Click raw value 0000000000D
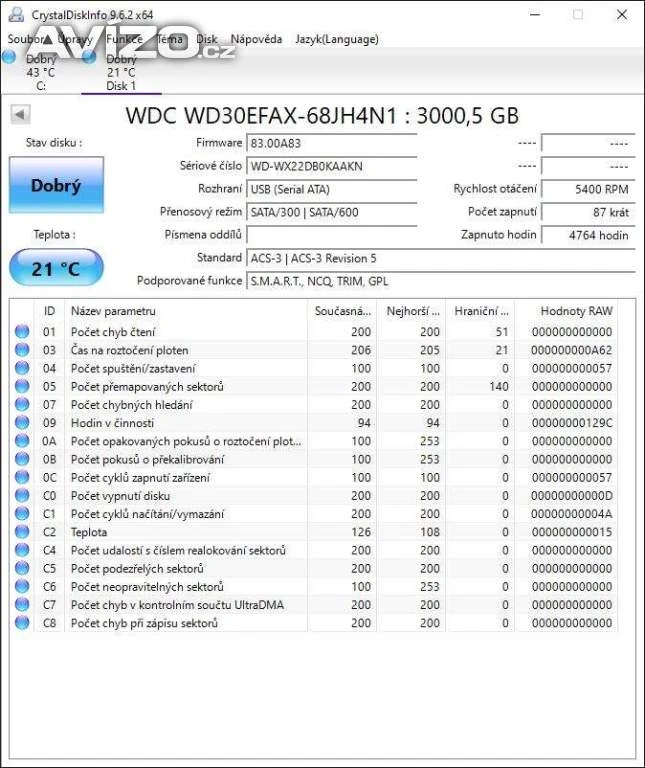645x768 pixels. pyautogui.click(x=572, y=496)
